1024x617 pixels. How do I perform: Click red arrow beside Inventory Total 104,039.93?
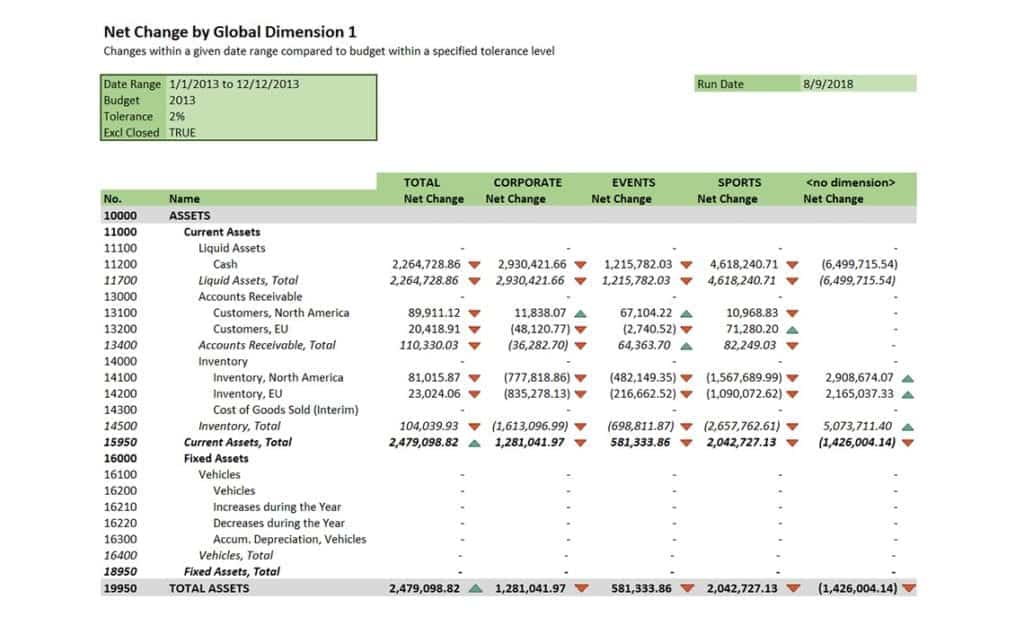[474, 427]
